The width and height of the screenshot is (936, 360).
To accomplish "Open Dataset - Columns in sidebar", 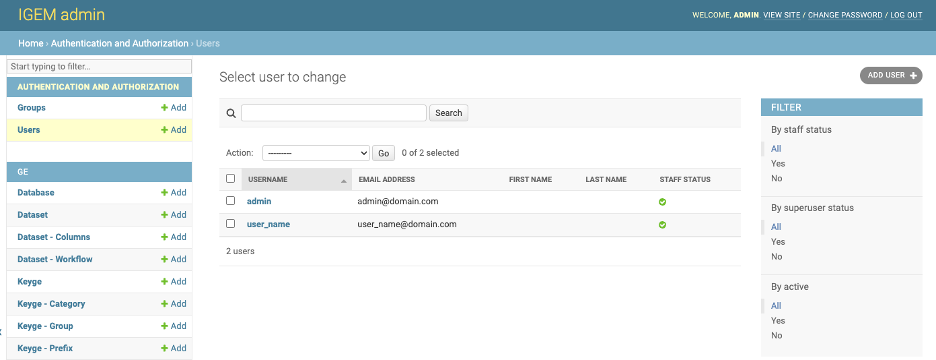I will (x=54, y=237).
